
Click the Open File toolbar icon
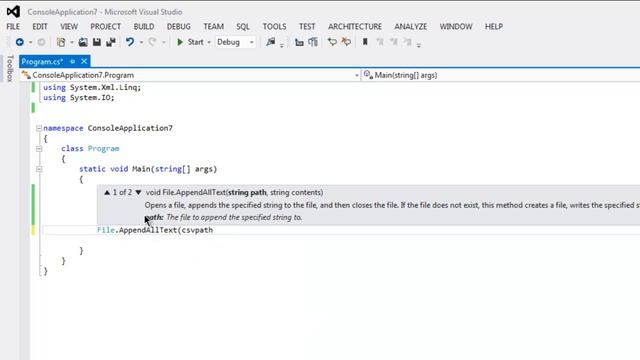point(83,42)
